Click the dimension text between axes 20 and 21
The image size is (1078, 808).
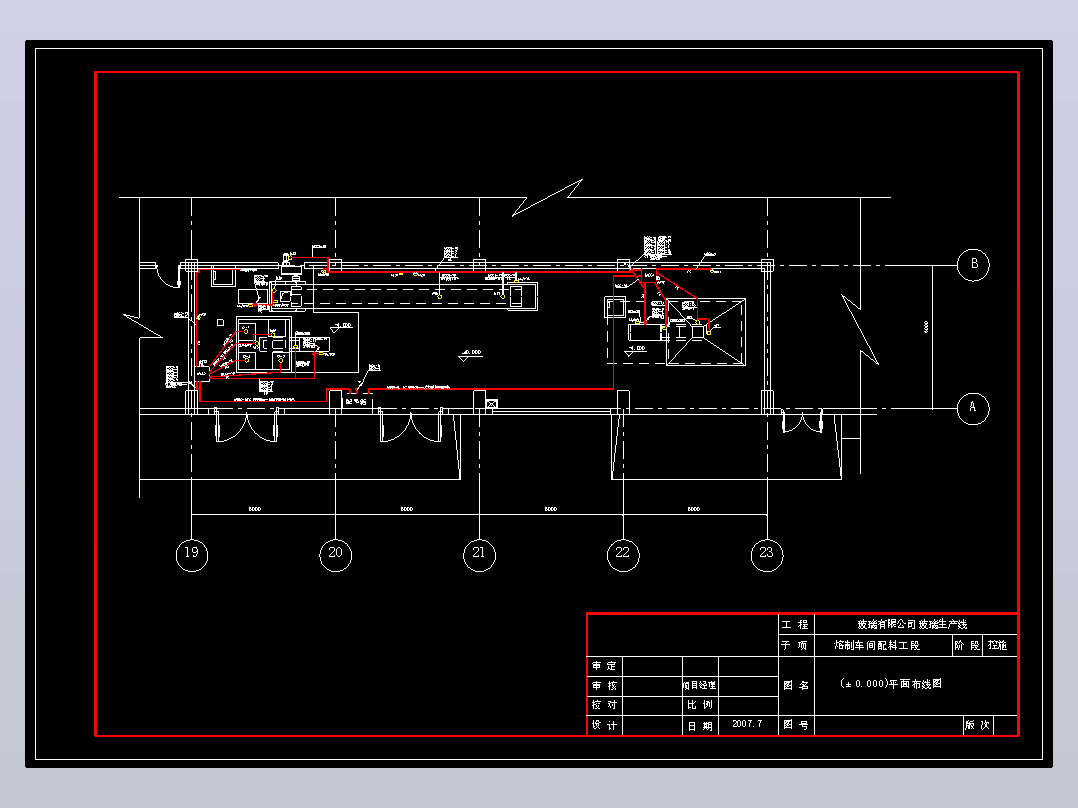click(x=407, y=510)
